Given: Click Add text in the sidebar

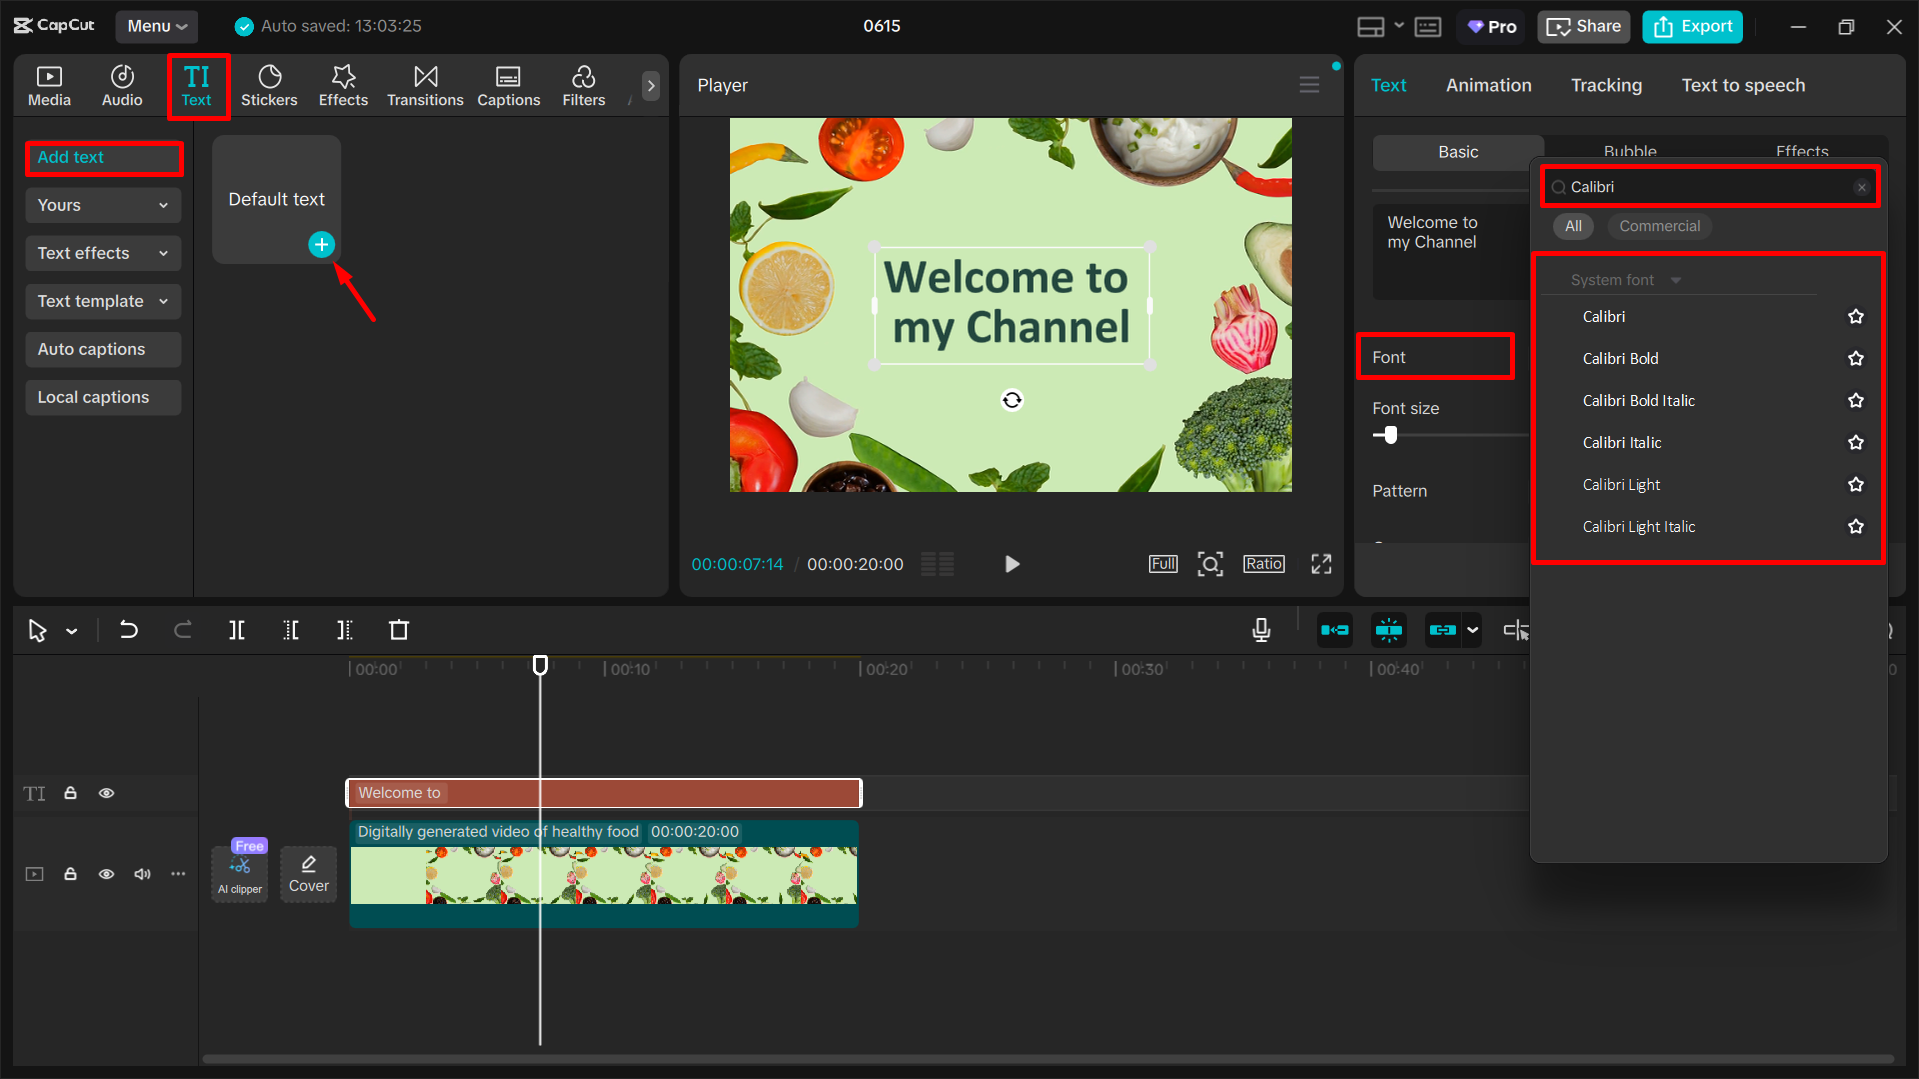Looking at the screenshot, I should point(104,157).
